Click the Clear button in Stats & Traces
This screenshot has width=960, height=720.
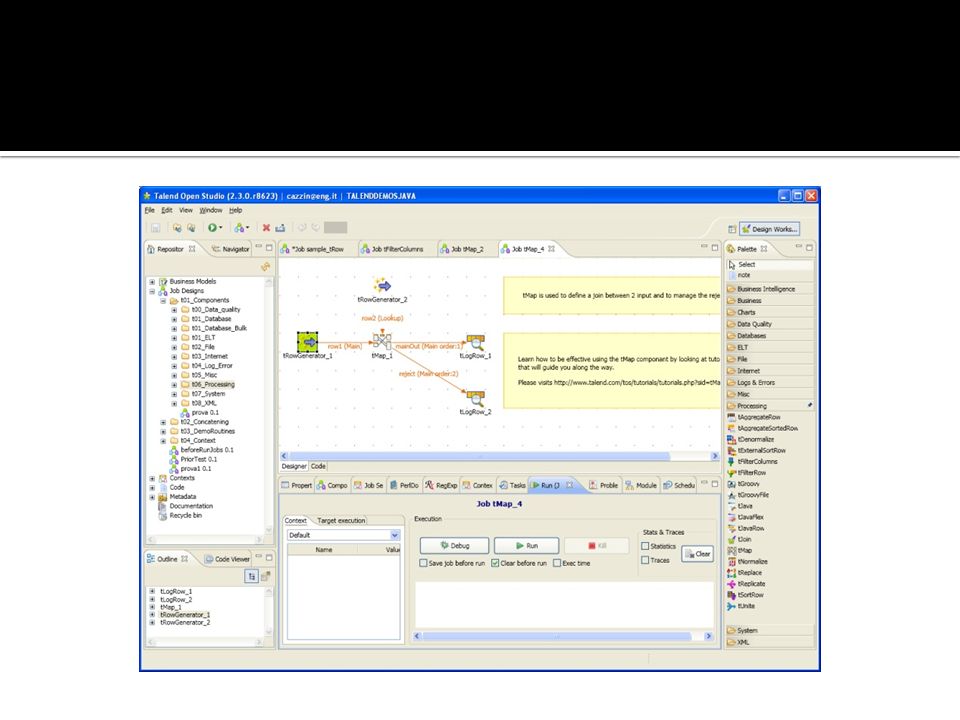pos(697,554)
